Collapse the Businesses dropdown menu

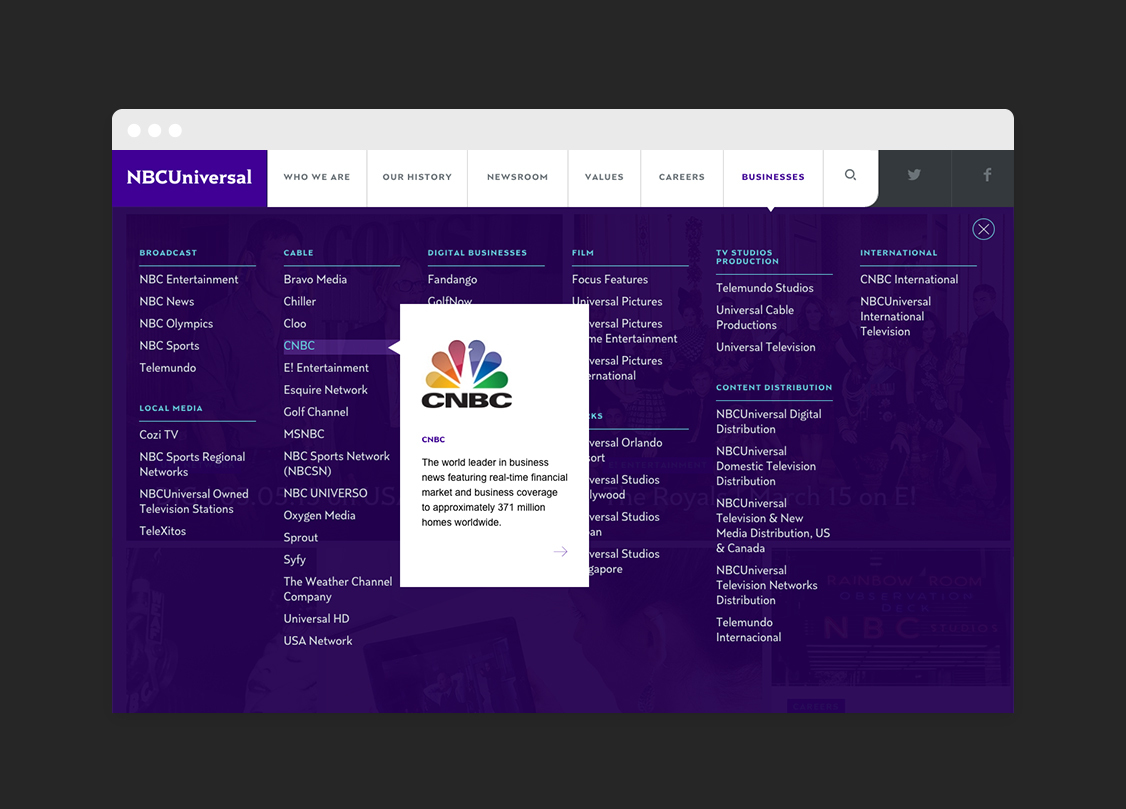click(773, 177)
